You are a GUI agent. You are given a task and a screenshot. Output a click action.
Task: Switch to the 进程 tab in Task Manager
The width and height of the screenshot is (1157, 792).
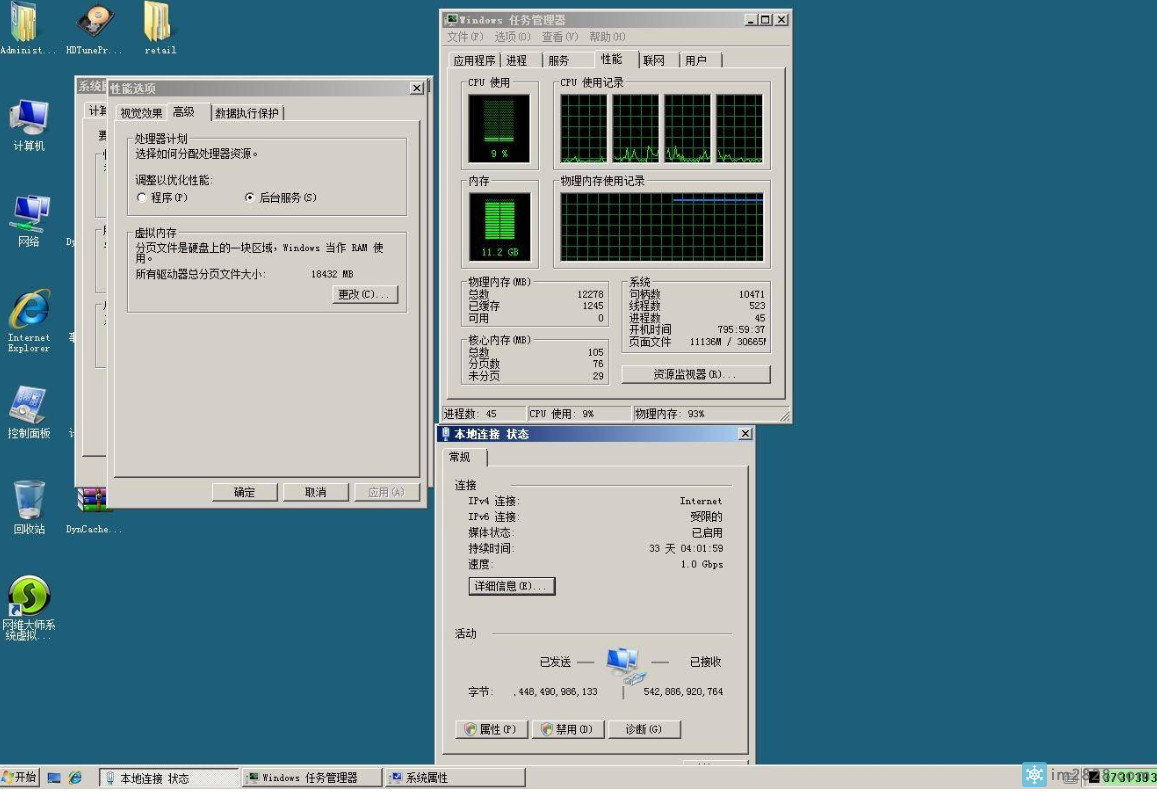(x=516, y=61)
